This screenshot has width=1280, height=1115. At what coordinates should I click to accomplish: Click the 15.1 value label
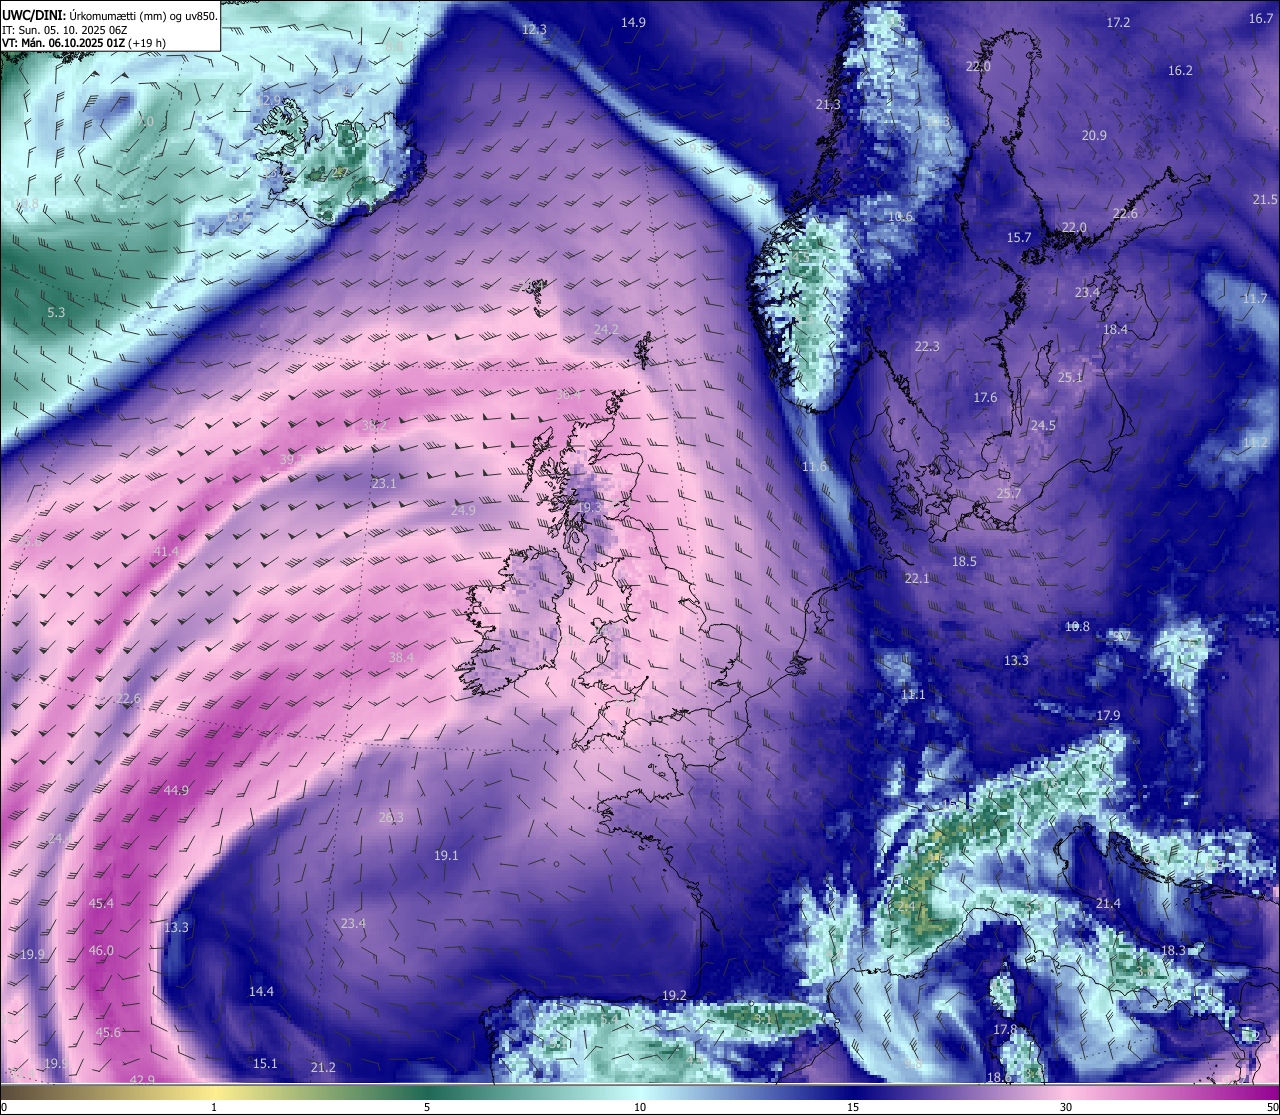point(265,1063)
